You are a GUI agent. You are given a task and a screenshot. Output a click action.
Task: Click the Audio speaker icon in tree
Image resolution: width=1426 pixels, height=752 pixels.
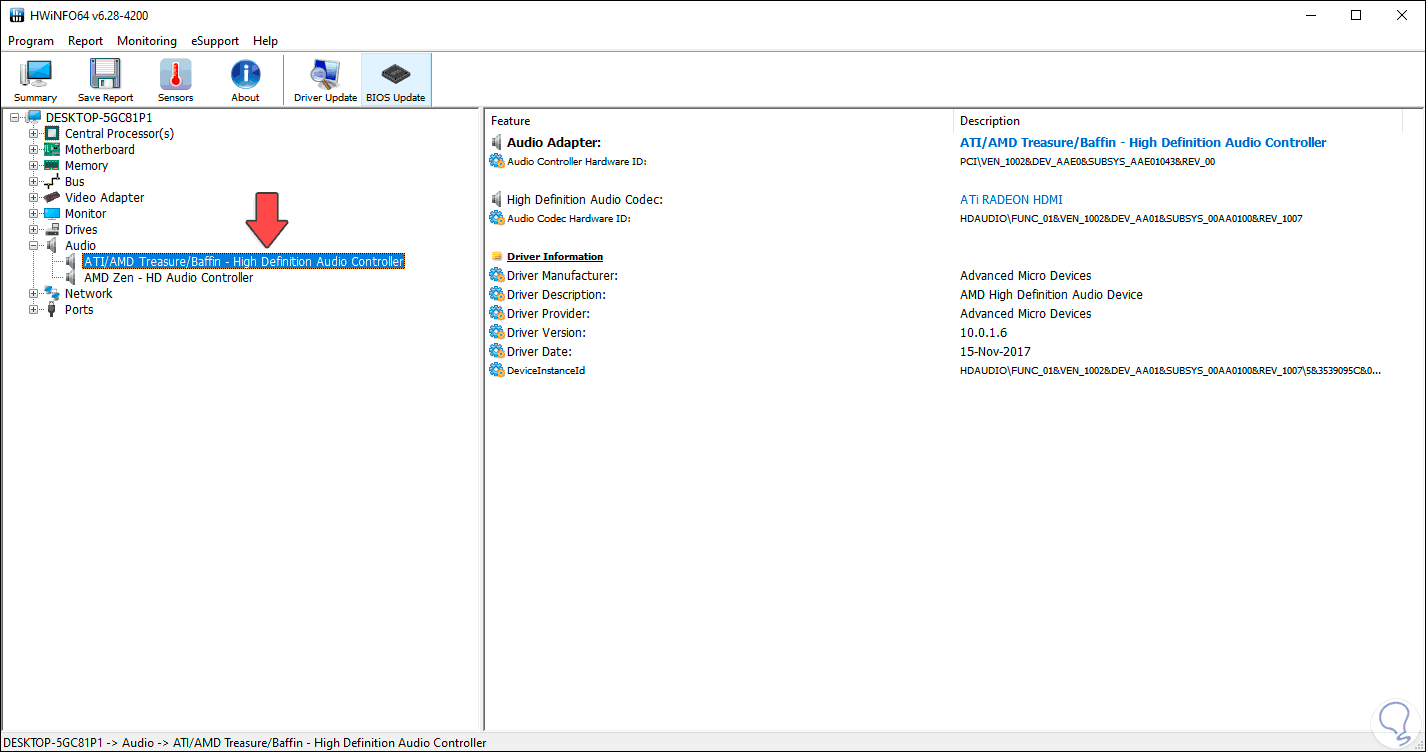pos(52,246)
